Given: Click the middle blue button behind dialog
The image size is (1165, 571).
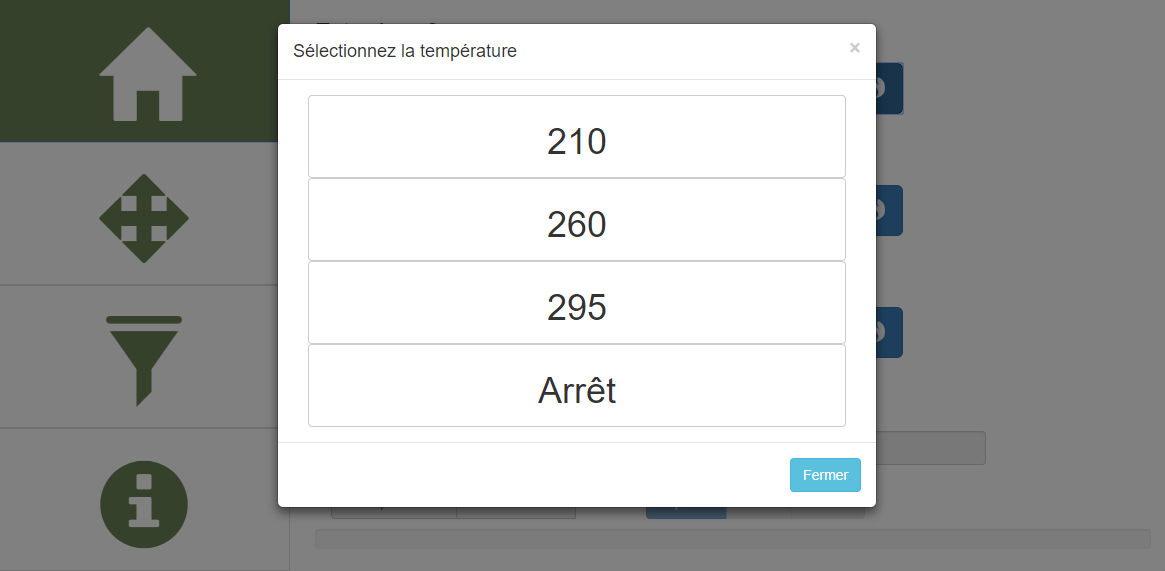Looking at the screenshot, I should tap(890, 210).
